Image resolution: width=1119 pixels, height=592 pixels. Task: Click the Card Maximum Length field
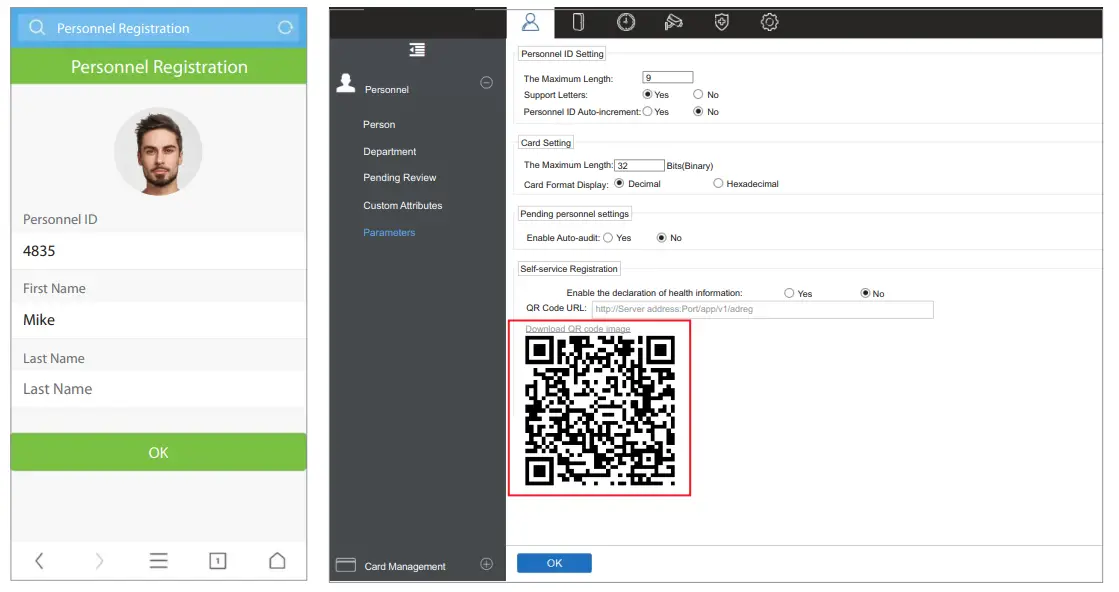point(639,165)
